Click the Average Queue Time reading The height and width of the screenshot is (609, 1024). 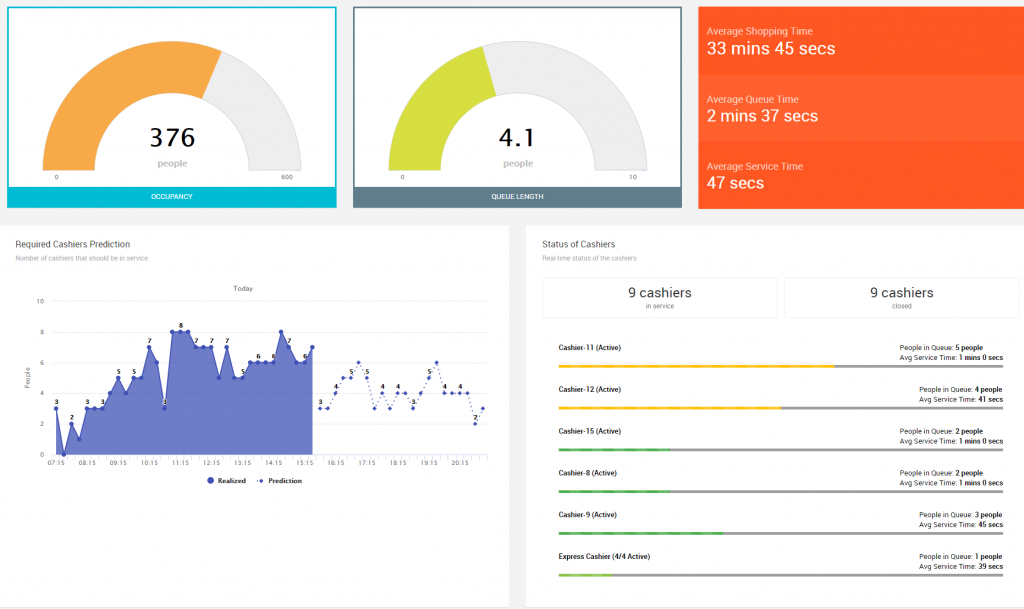[x=762, y=116]
